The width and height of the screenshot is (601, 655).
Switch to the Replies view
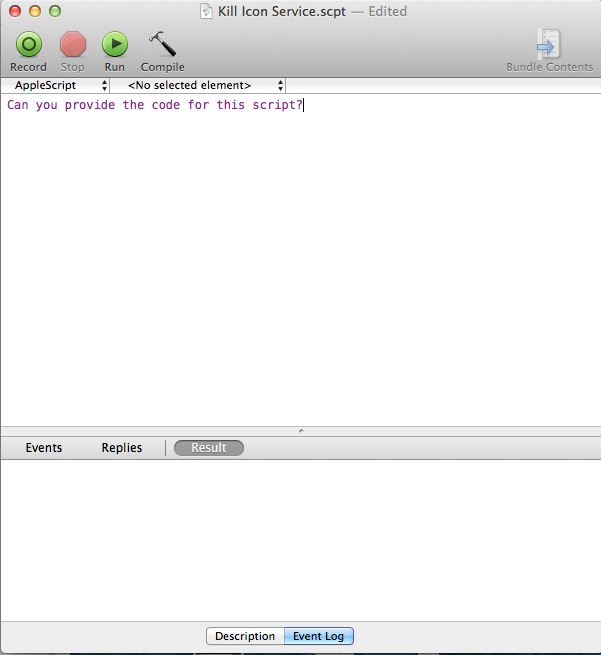[x=122, y=447]
